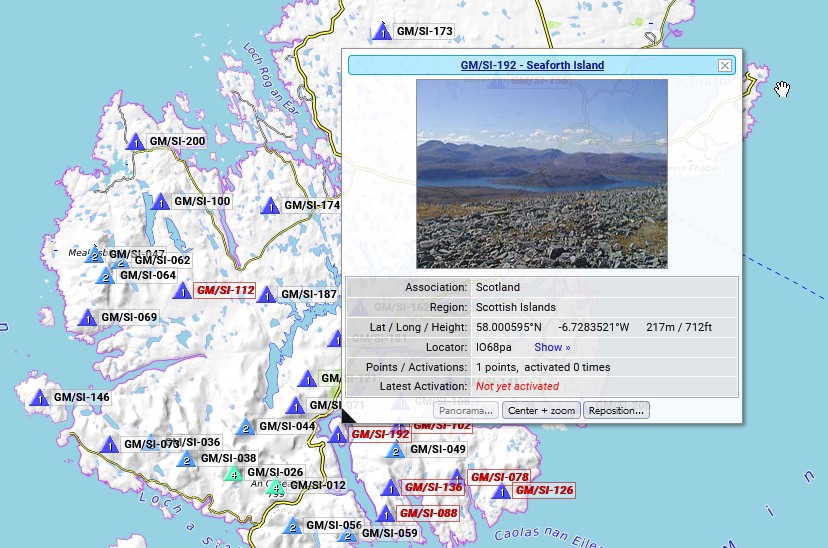This screenshot has width=828, height=548.
Task: Open the GM/SI-112 summit marker
Action: pos(183,291)
